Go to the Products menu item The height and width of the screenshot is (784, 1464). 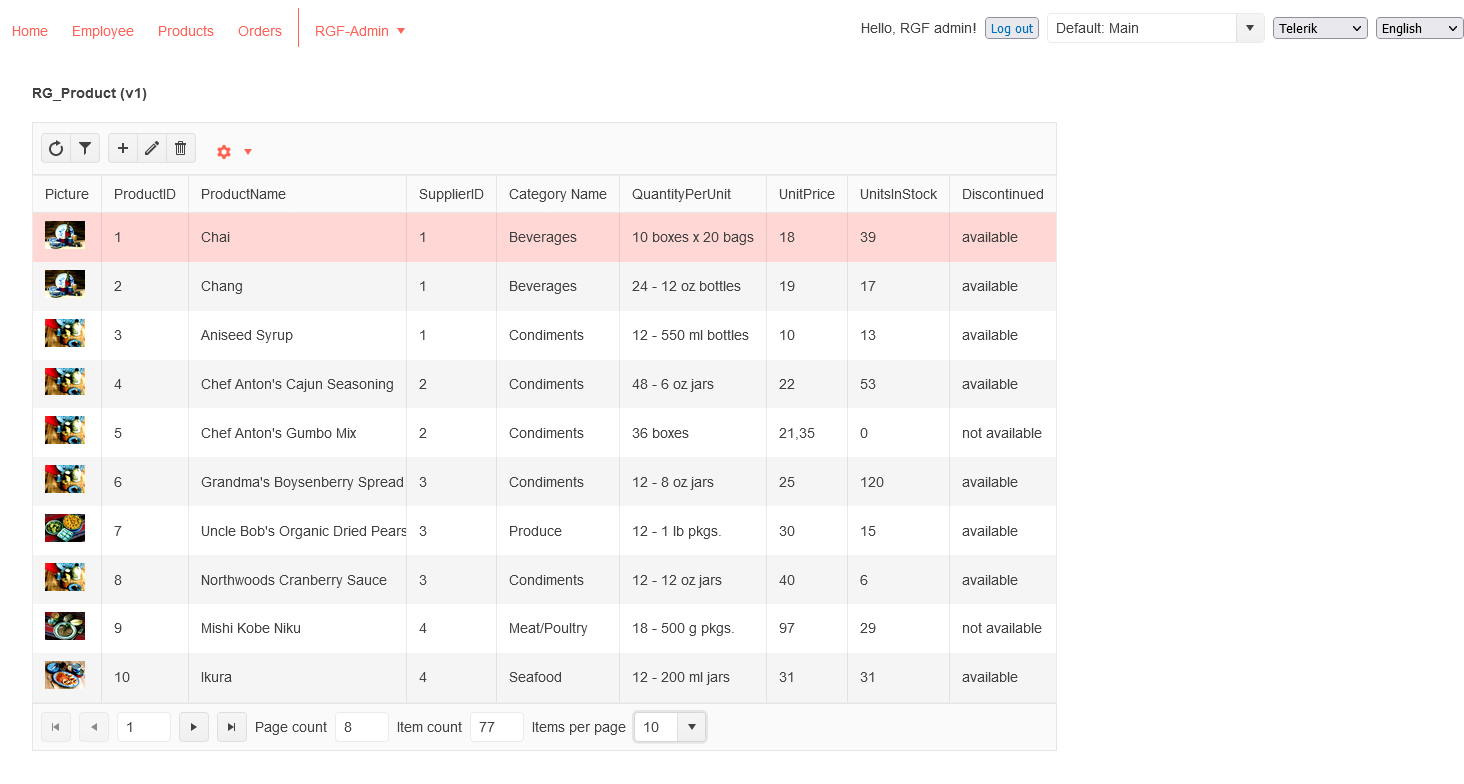[x=186, y=31]
